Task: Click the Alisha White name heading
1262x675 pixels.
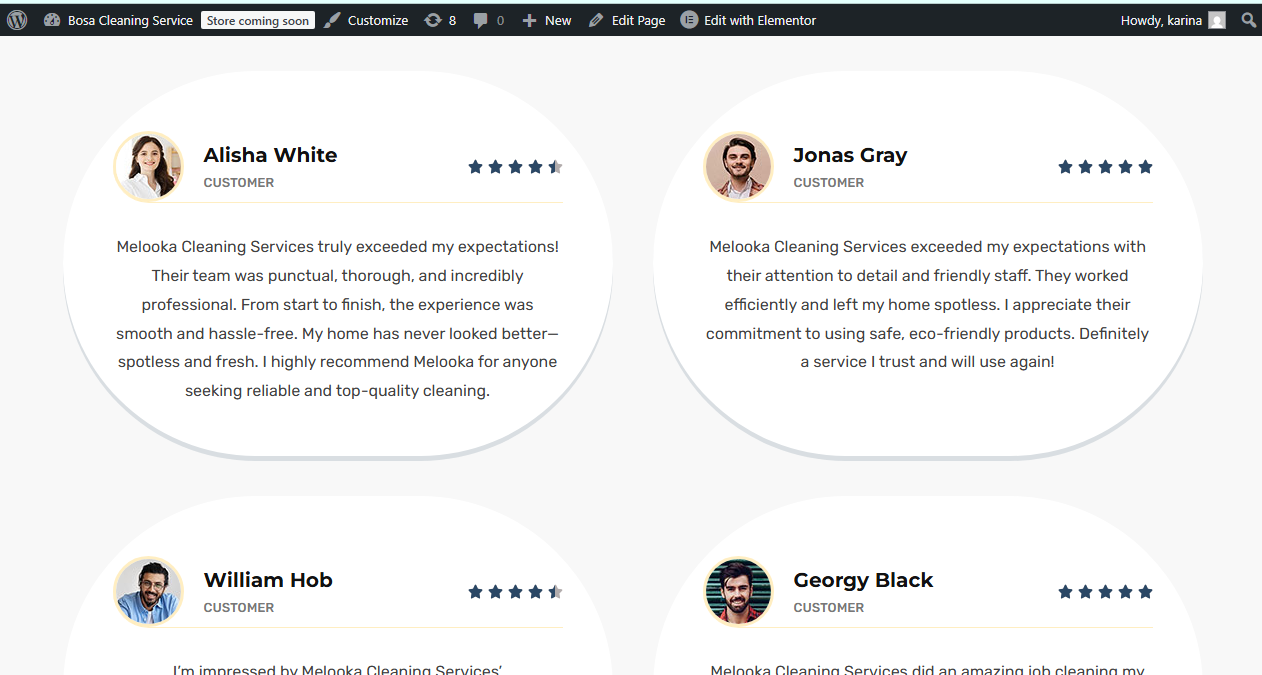Action: [x=270, y=155]
